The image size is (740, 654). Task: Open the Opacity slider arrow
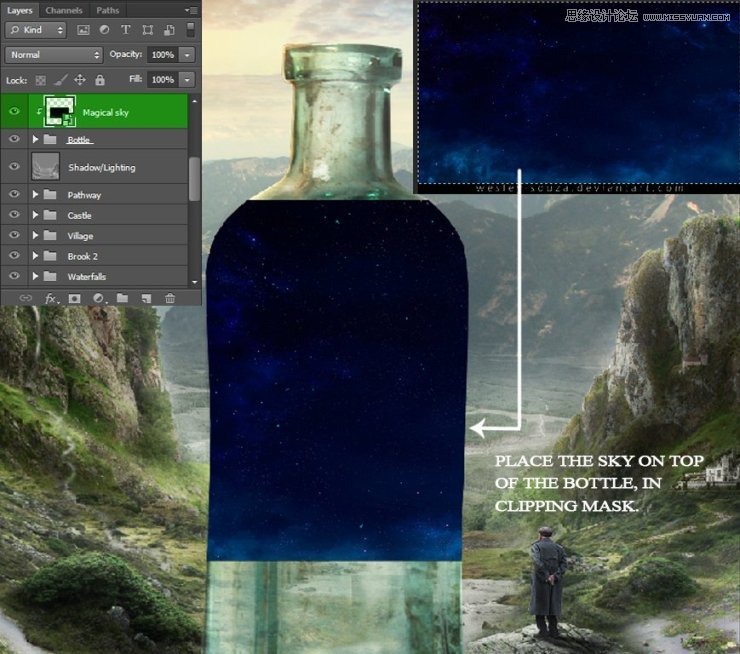tap(187, 55)
